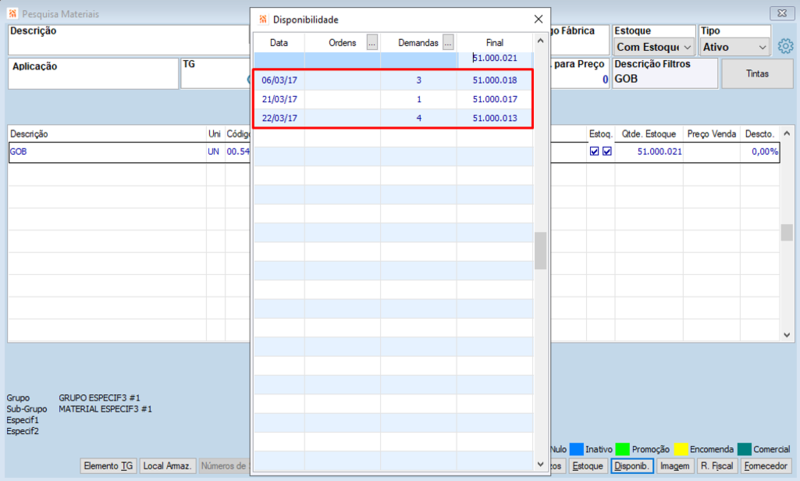The width and height of the screenshot is (800, 481).
Task: Click the Descrição grid column header
Action: [107, 134]
